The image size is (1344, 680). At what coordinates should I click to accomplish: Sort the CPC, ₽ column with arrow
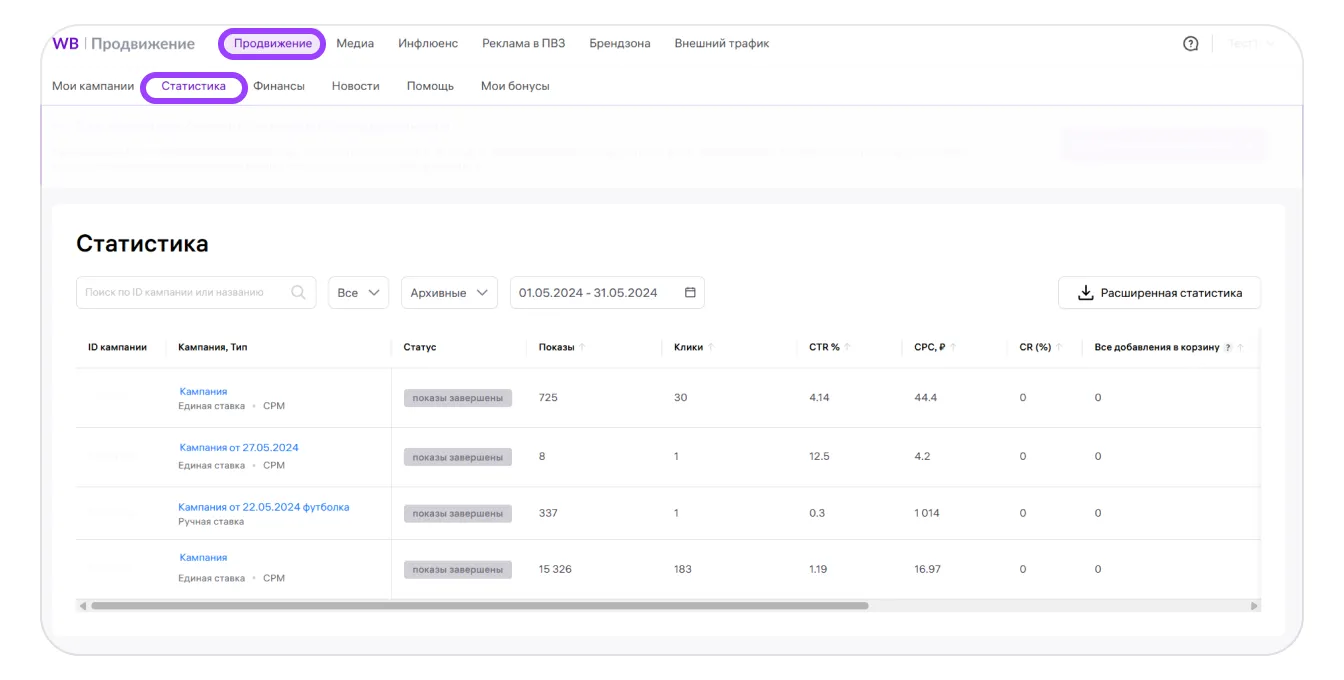click(953, 348)
